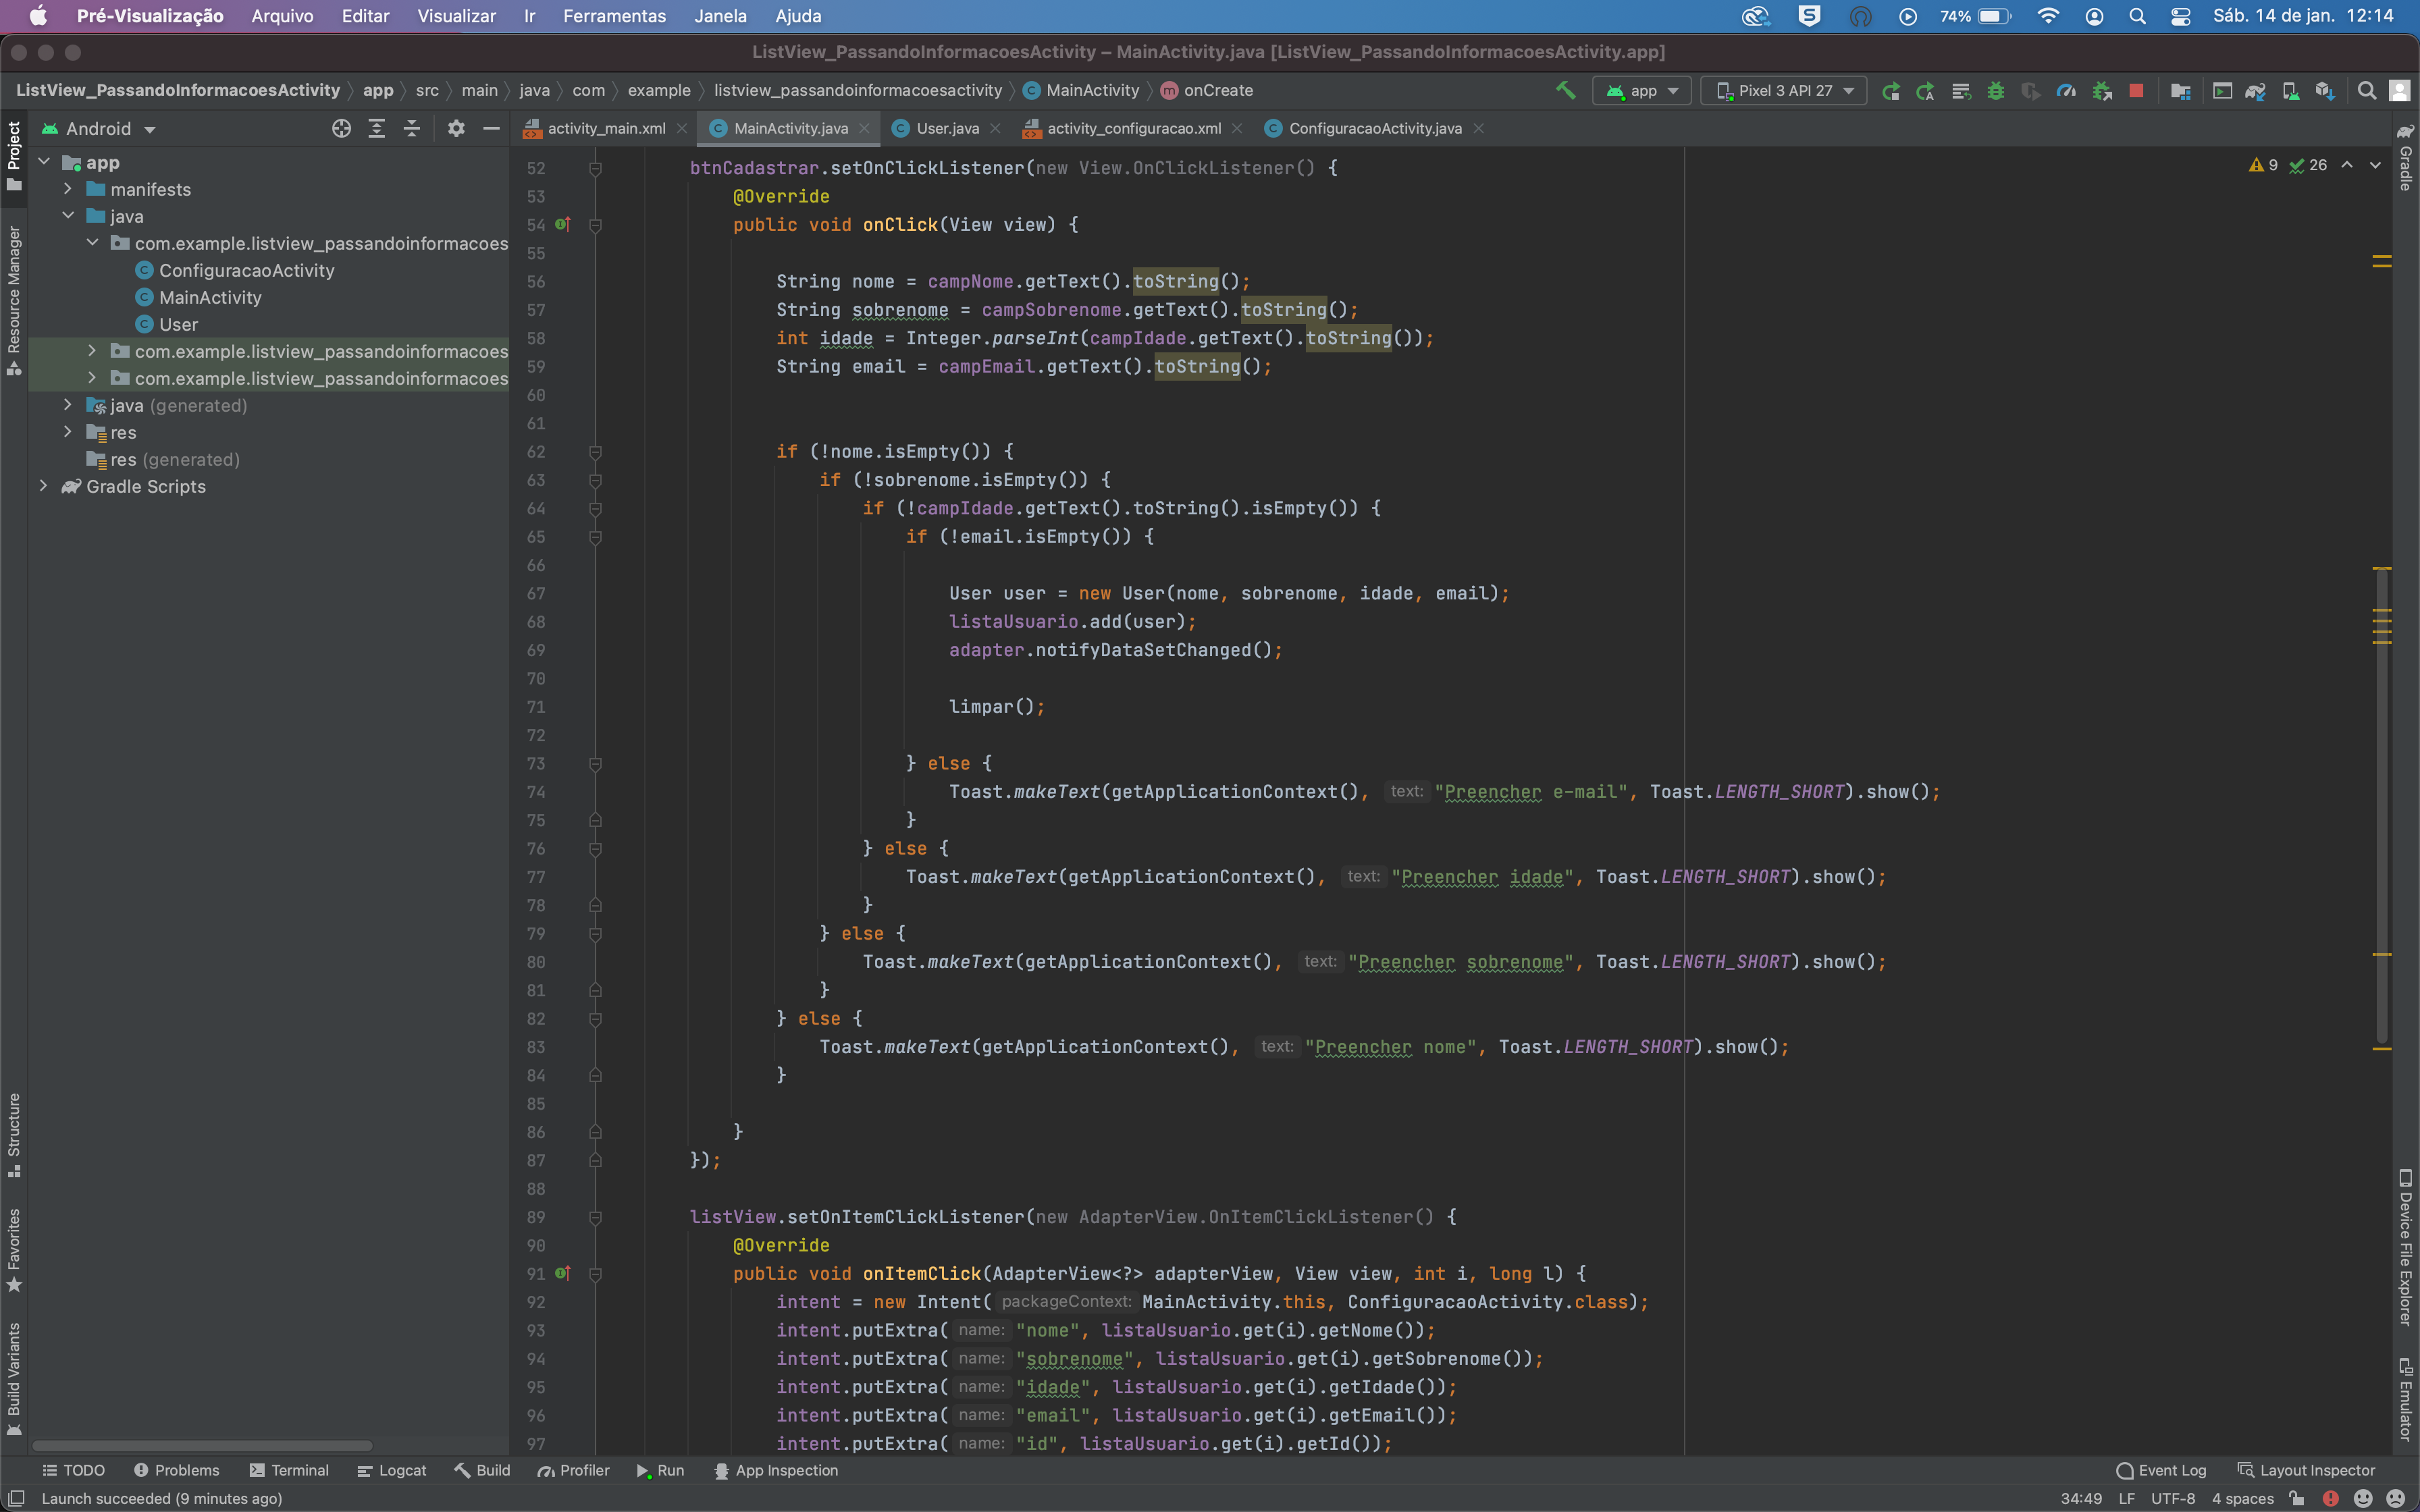This screenshot has height=1512, width=2420.
Task: Click Attach Debugger to Android Process icon
Action: [2102, 91]
